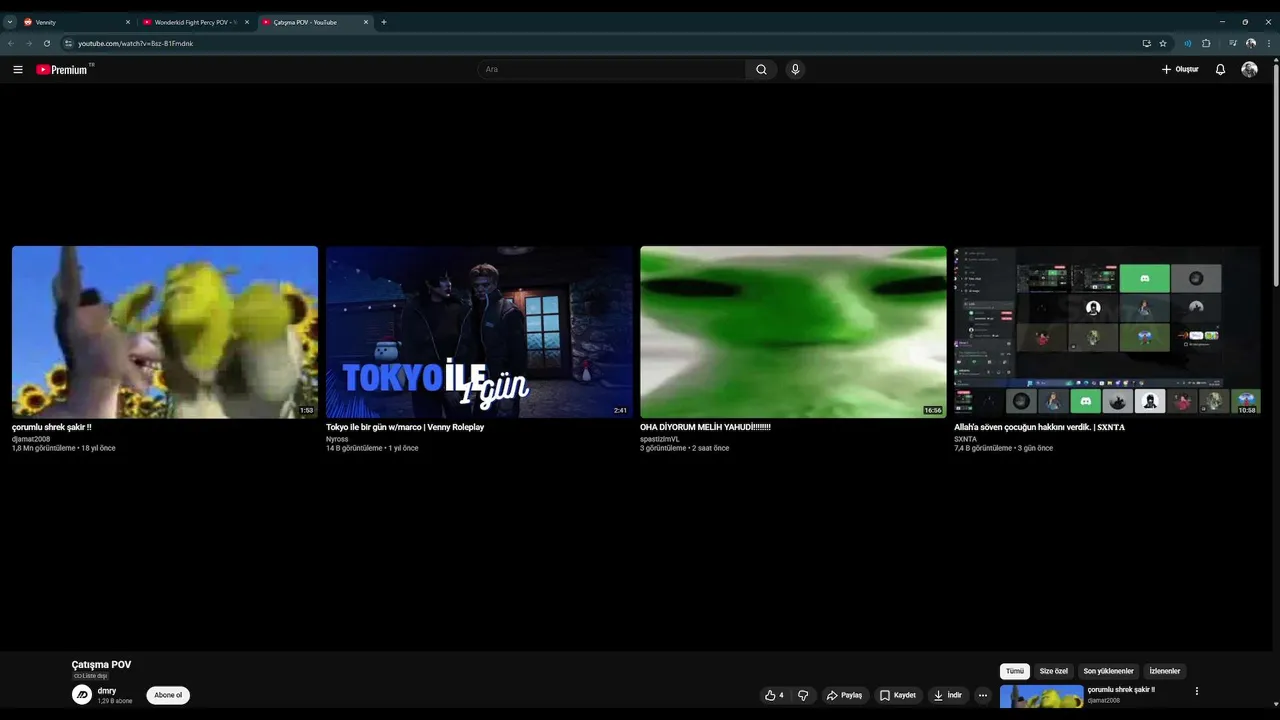Go forward in browser history
Viewport: 1280px width, 720px height.
point(29,44)
